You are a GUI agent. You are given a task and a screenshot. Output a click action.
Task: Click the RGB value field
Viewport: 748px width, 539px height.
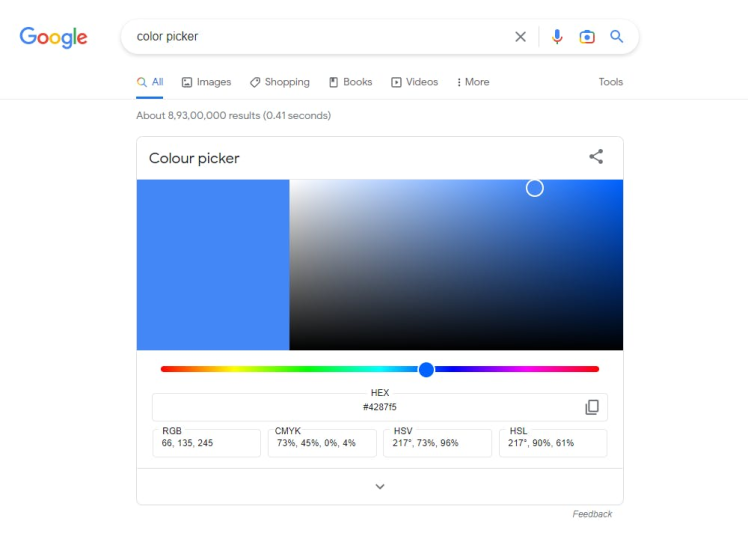(206, 443)
